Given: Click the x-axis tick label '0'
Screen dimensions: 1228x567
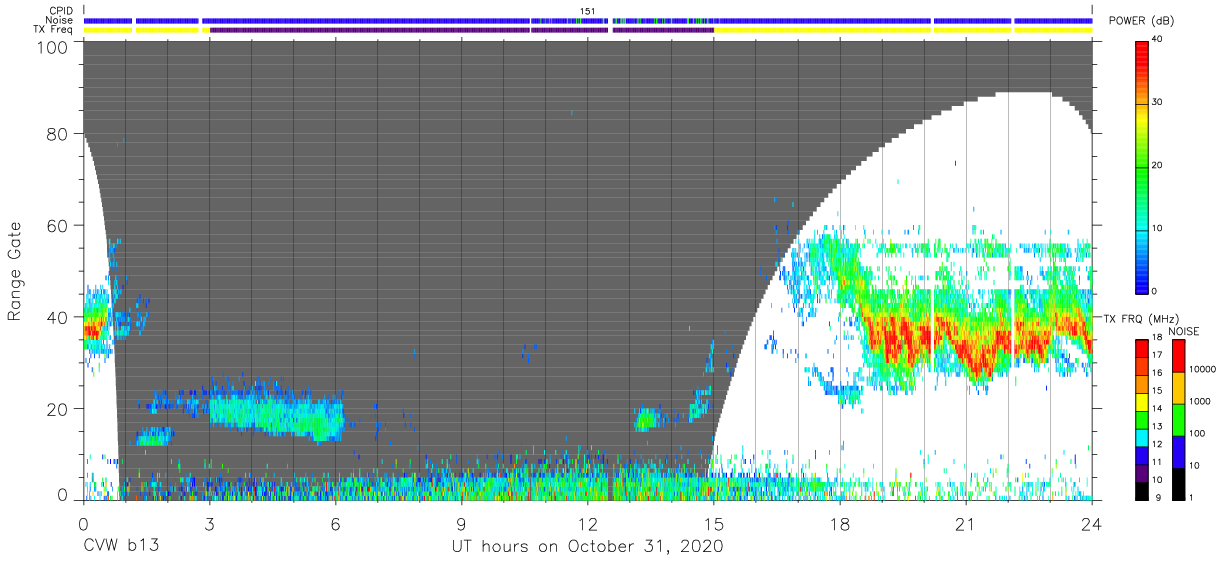Looking at the screenshot, I should click(83, 522).
